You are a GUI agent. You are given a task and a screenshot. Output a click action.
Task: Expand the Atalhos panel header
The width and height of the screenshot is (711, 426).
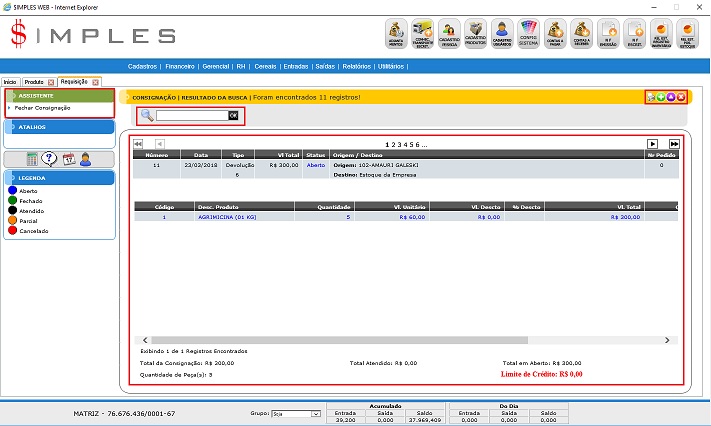60,127
